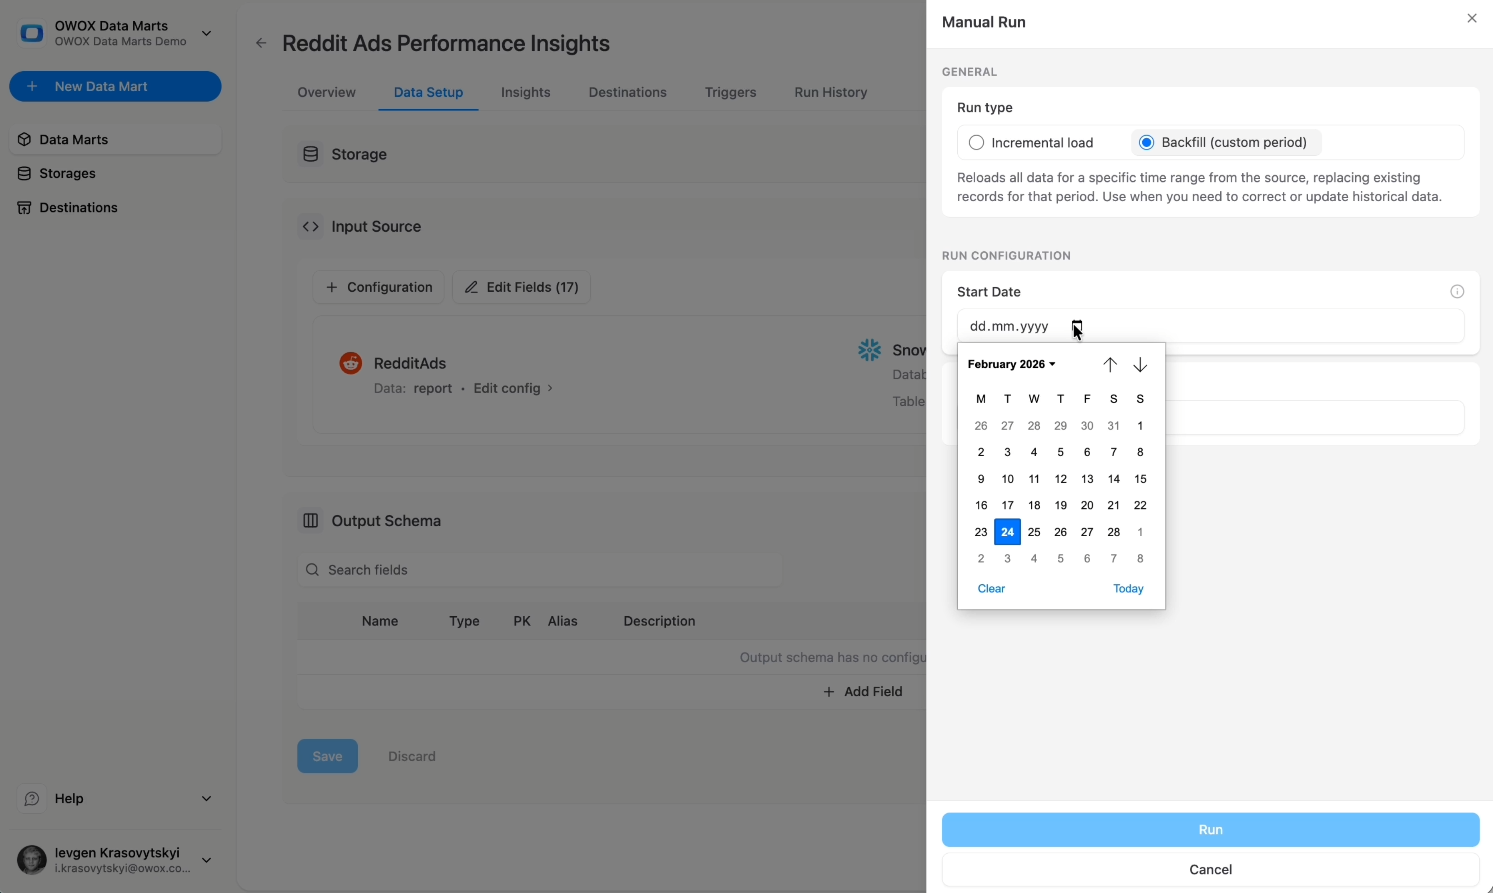Expand the OWOX Data Marts workspace switcher

pyautogui.click(x=206, y=32)
